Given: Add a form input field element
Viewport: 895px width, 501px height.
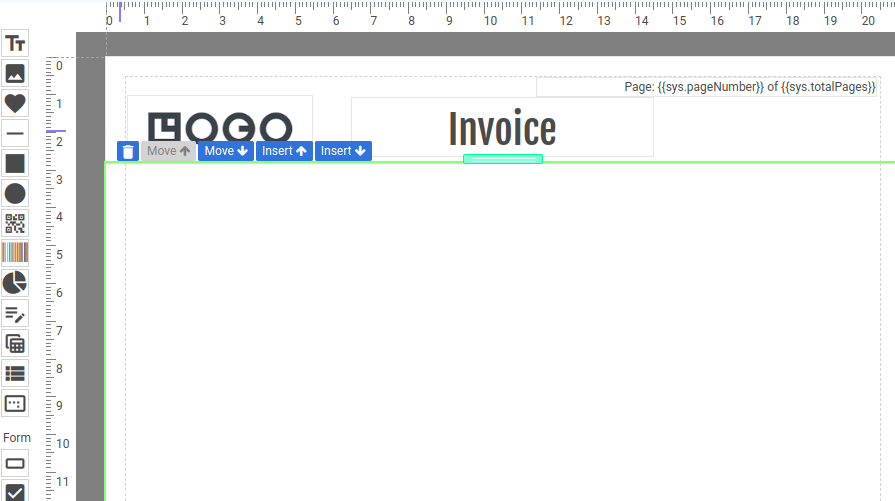Looking at the screenshot, I should [x=15, y=463].
